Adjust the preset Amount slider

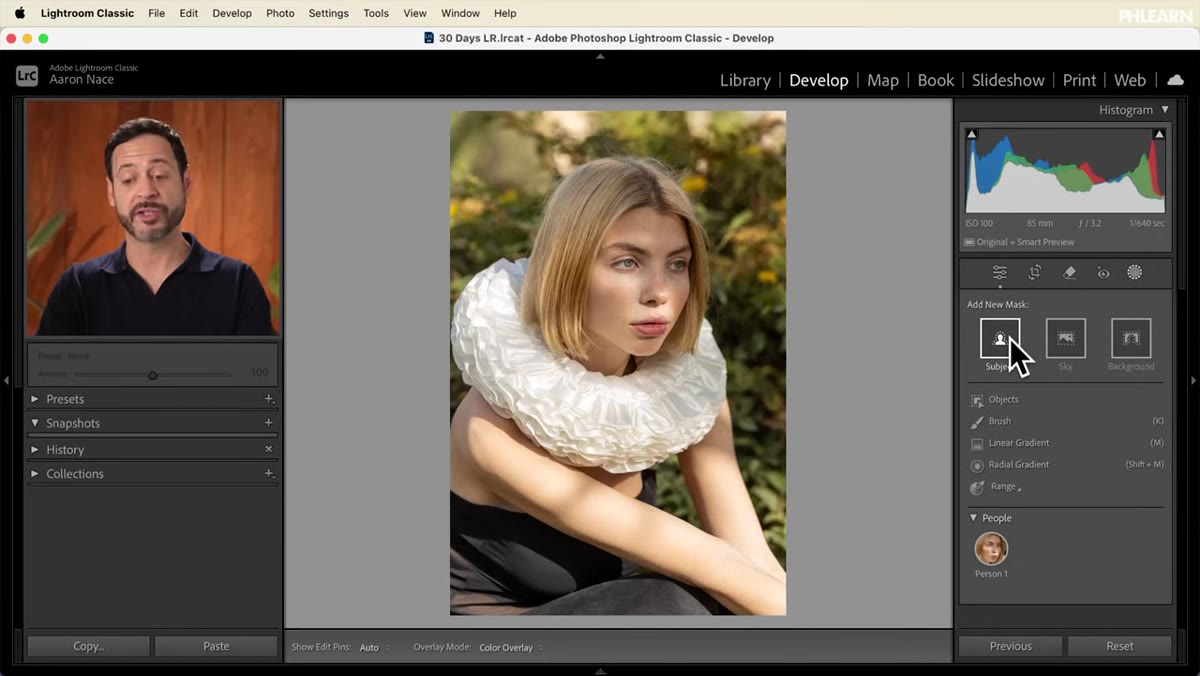tap(153, 375)
